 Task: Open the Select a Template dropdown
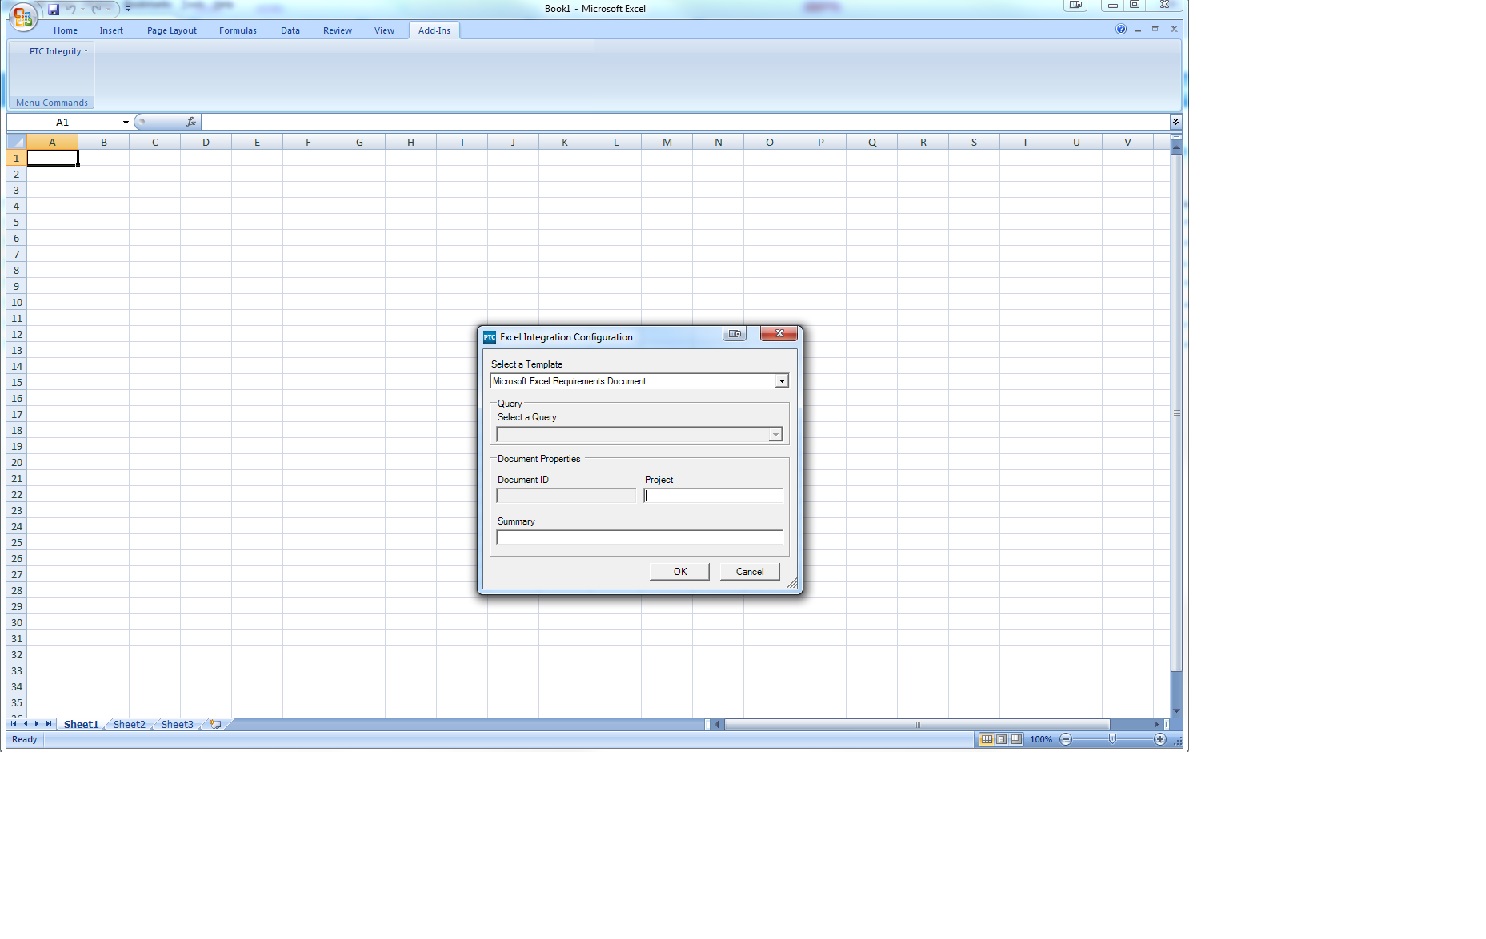pyautogui.click(x=782, y=381)
